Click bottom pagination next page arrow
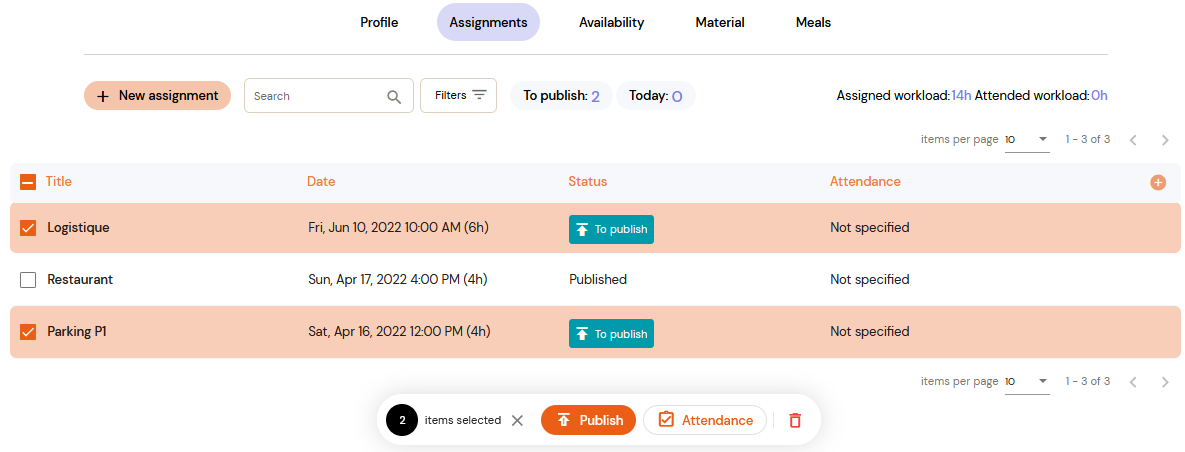The image size is (1185, 452). pyautogui.click(x=1165, y=382)
